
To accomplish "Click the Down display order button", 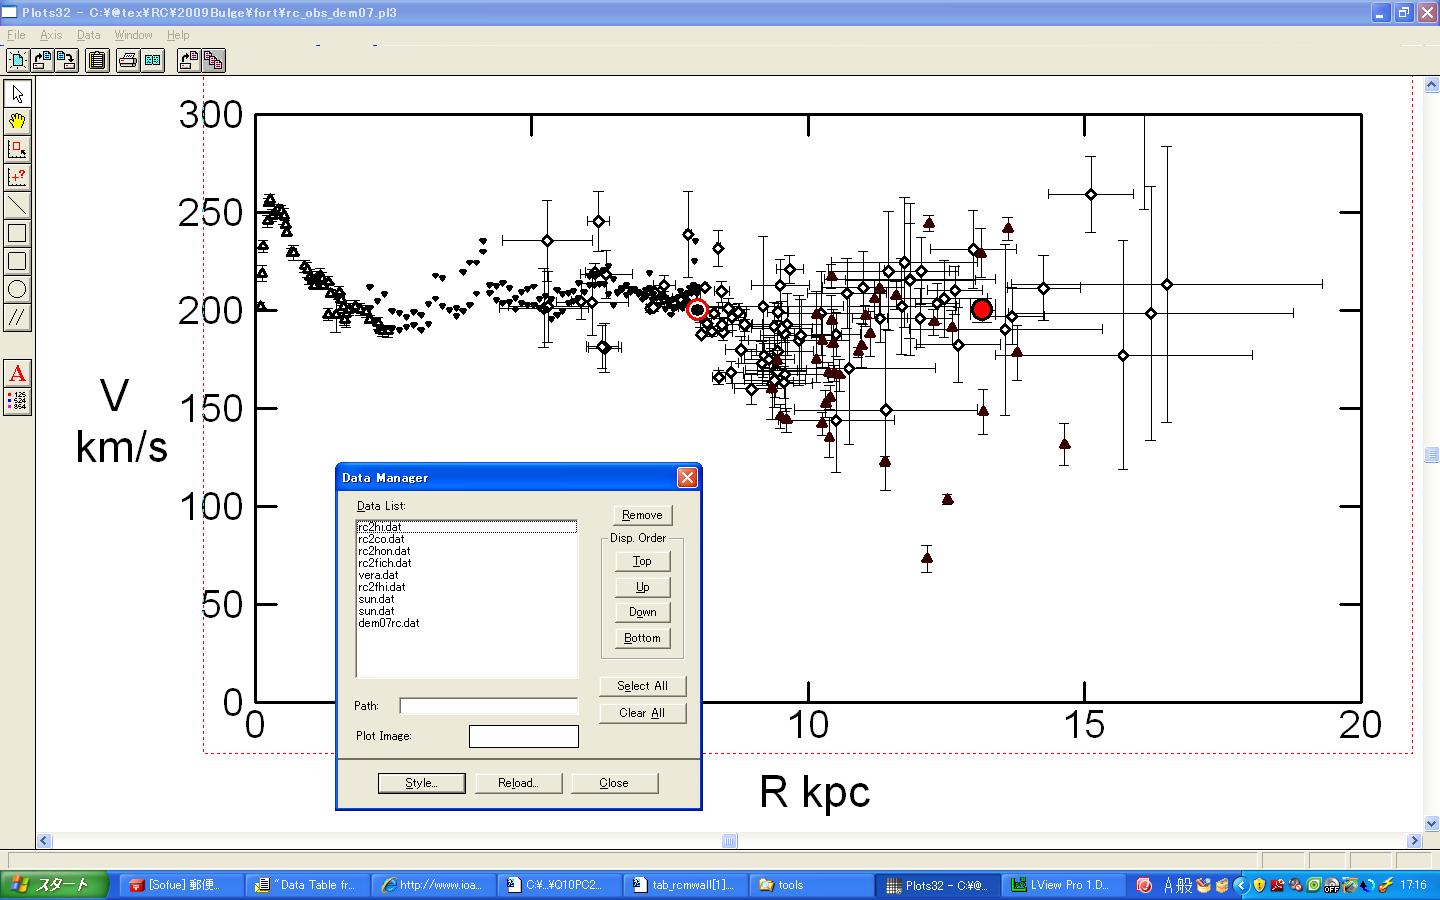I will coord(642,612).
